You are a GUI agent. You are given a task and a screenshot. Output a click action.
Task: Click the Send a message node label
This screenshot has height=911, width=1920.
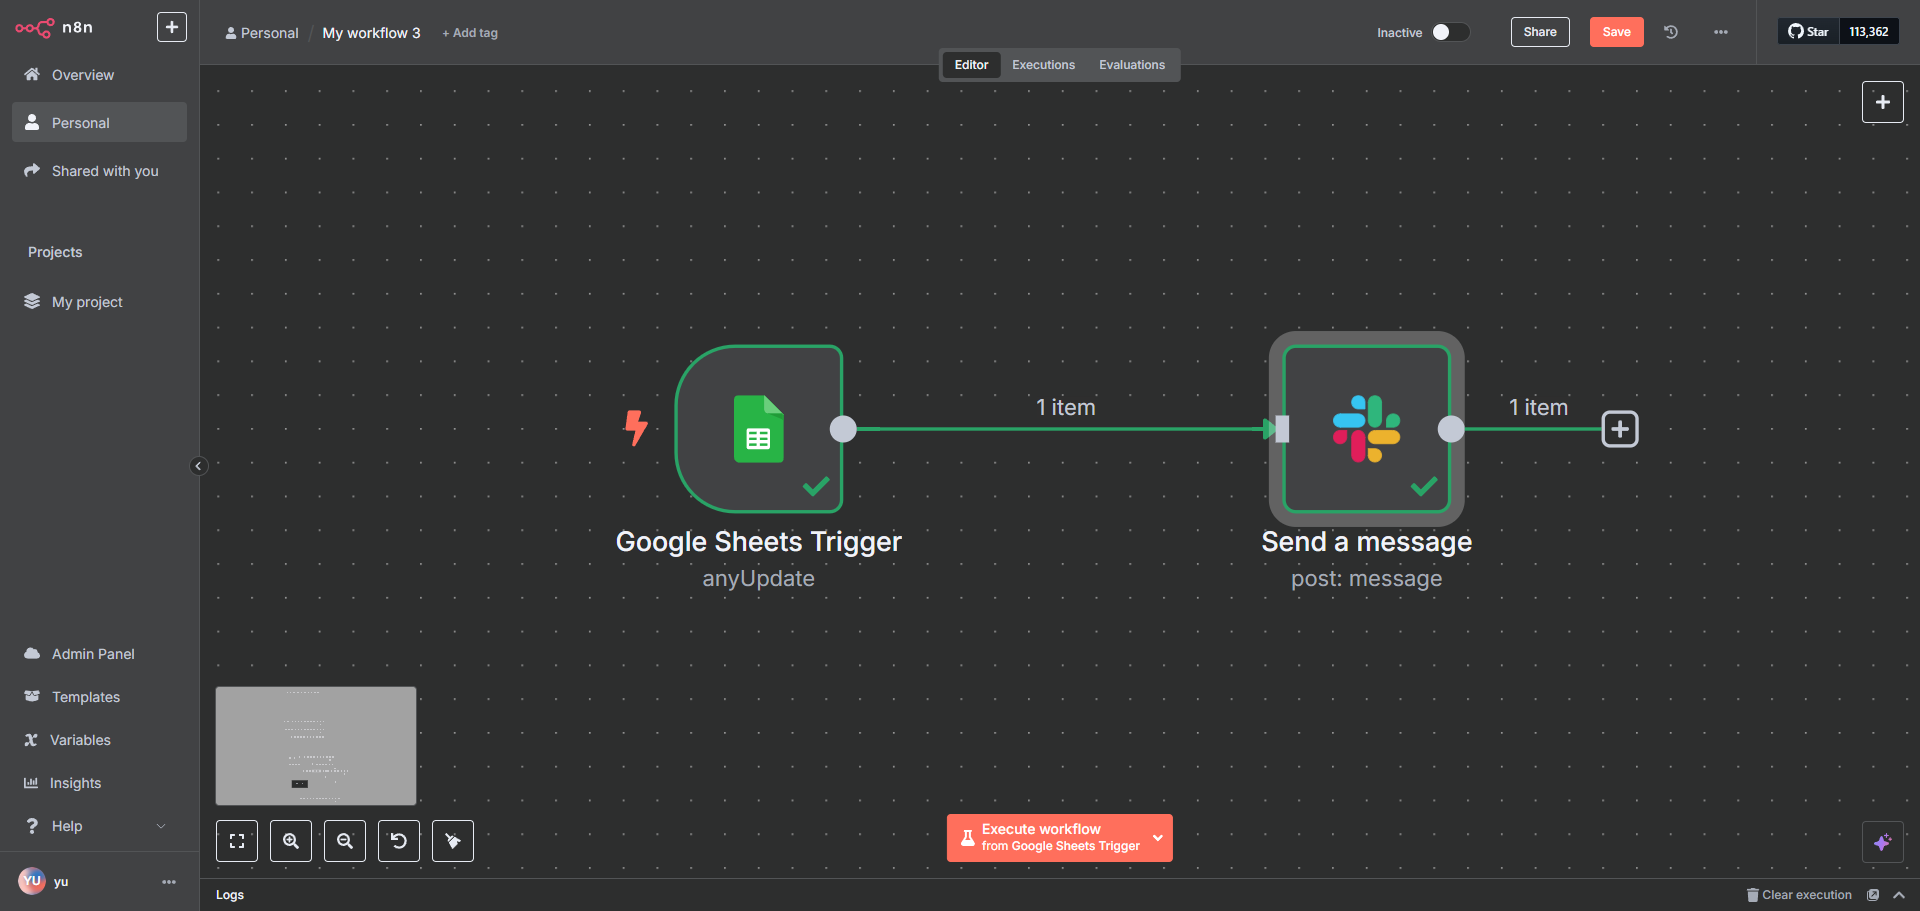click(1367, 542)
